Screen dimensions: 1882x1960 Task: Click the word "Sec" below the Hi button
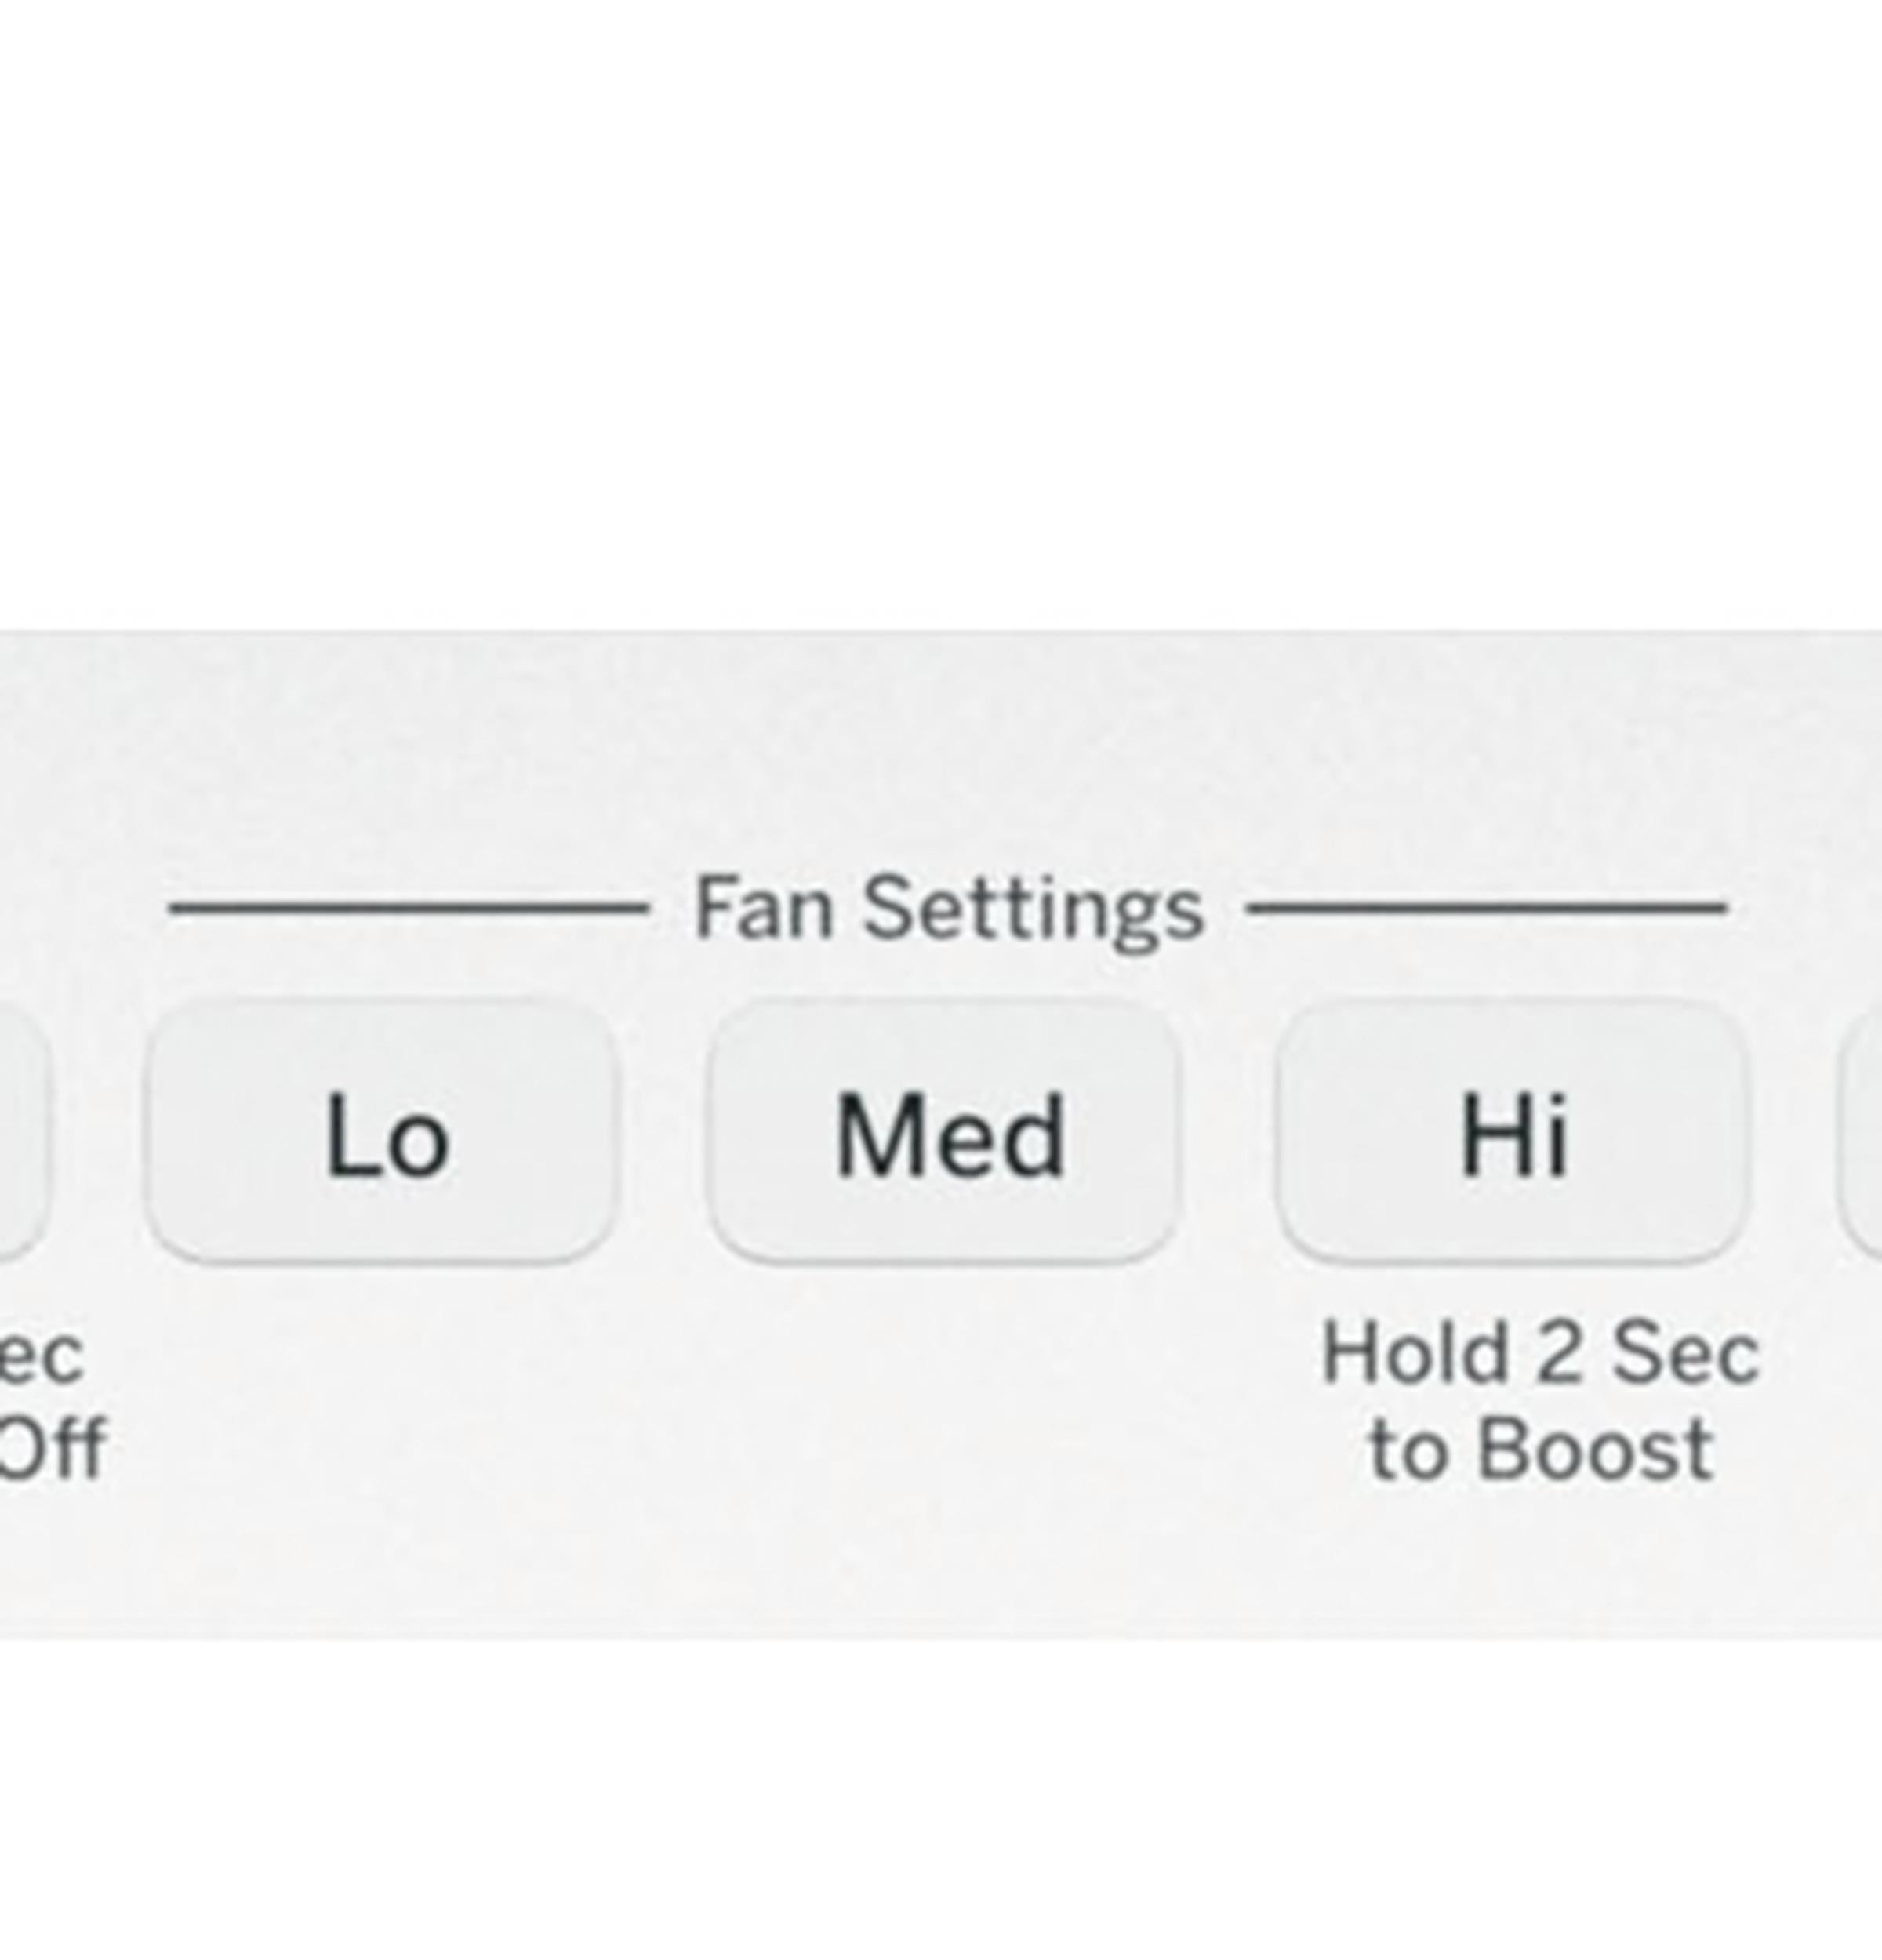coord(1685,1354)
